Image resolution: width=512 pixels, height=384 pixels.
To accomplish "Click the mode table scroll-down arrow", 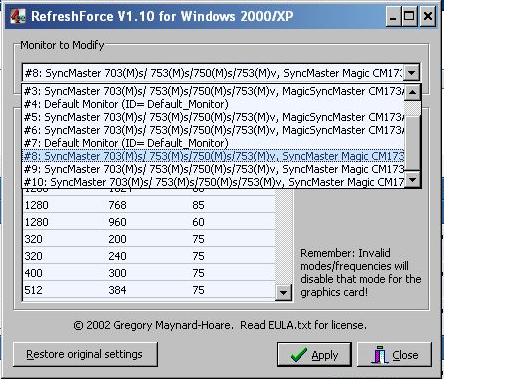I will click(283, 293).
